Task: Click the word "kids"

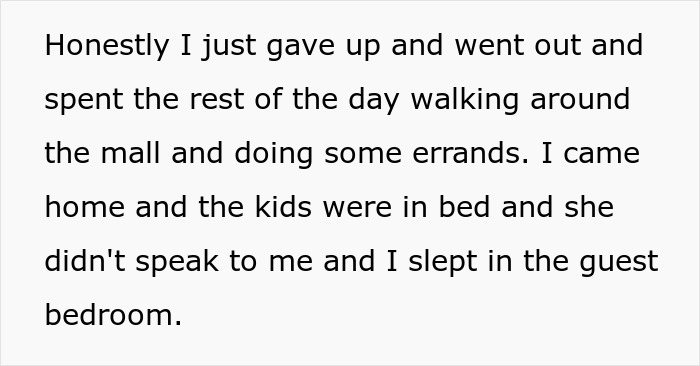Action: [283, 207]
